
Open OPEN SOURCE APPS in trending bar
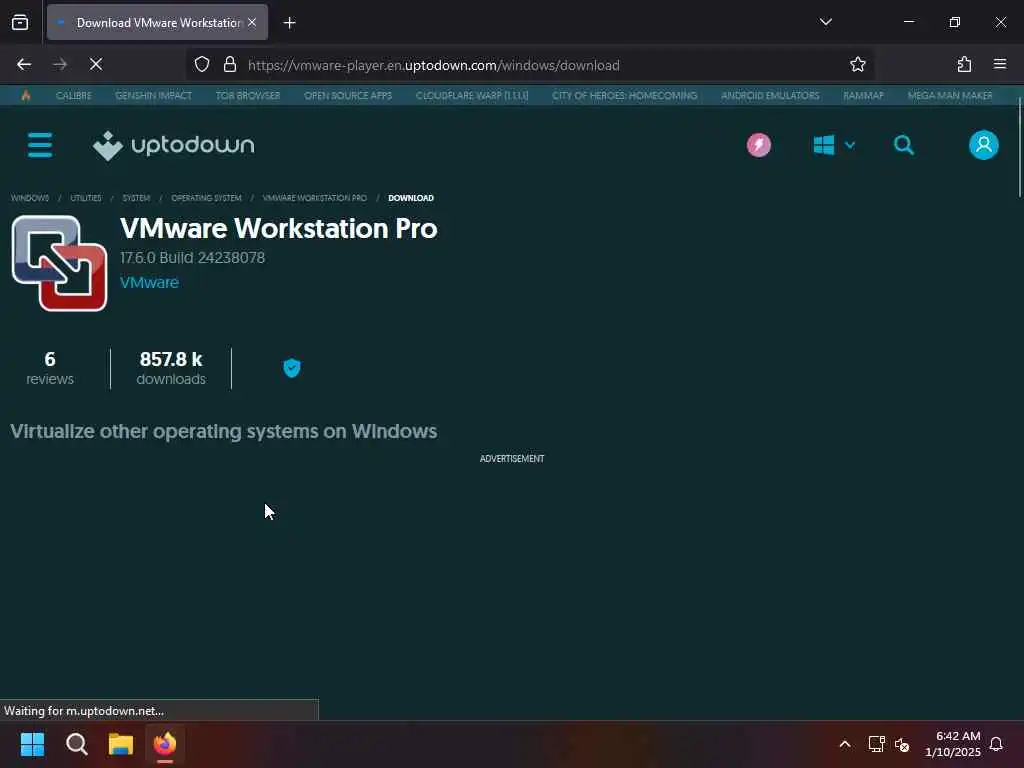pyautogui.click(x=348, y=96)
